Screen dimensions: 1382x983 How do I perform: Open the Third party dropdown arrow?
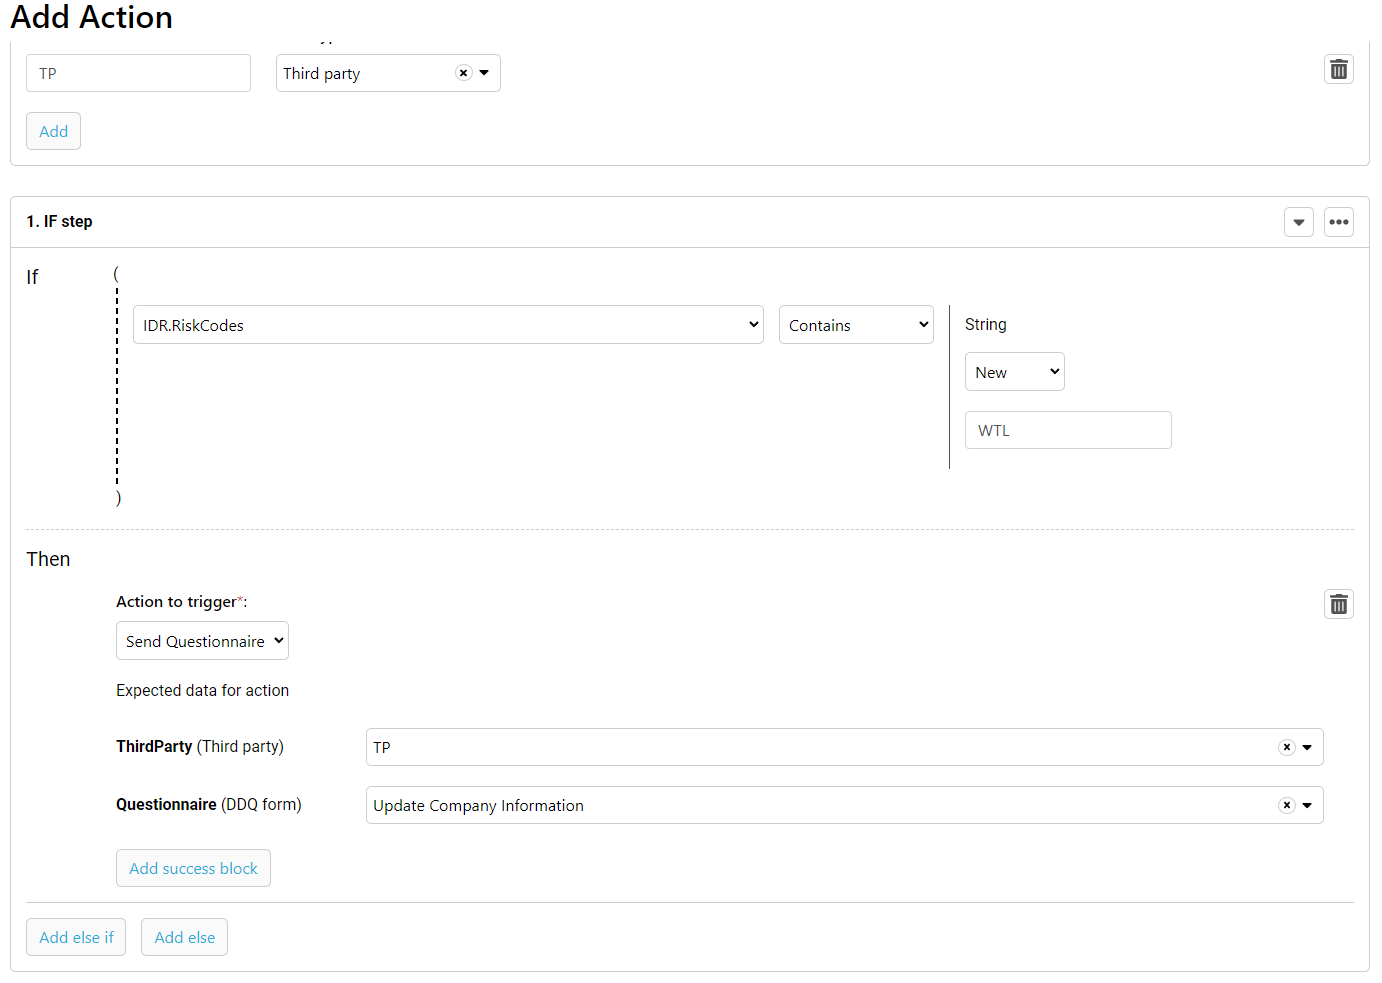point(484,72)
